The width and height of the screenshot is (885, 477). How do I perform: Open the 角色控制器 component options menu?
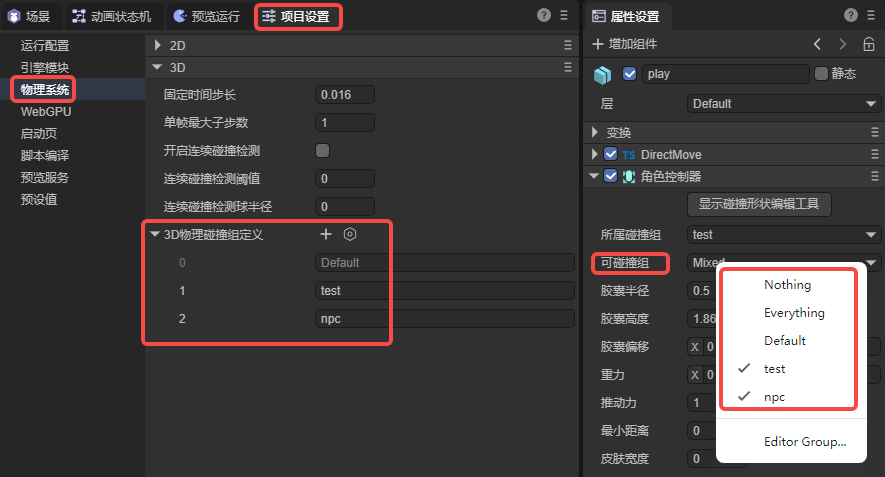coord(873,176)
